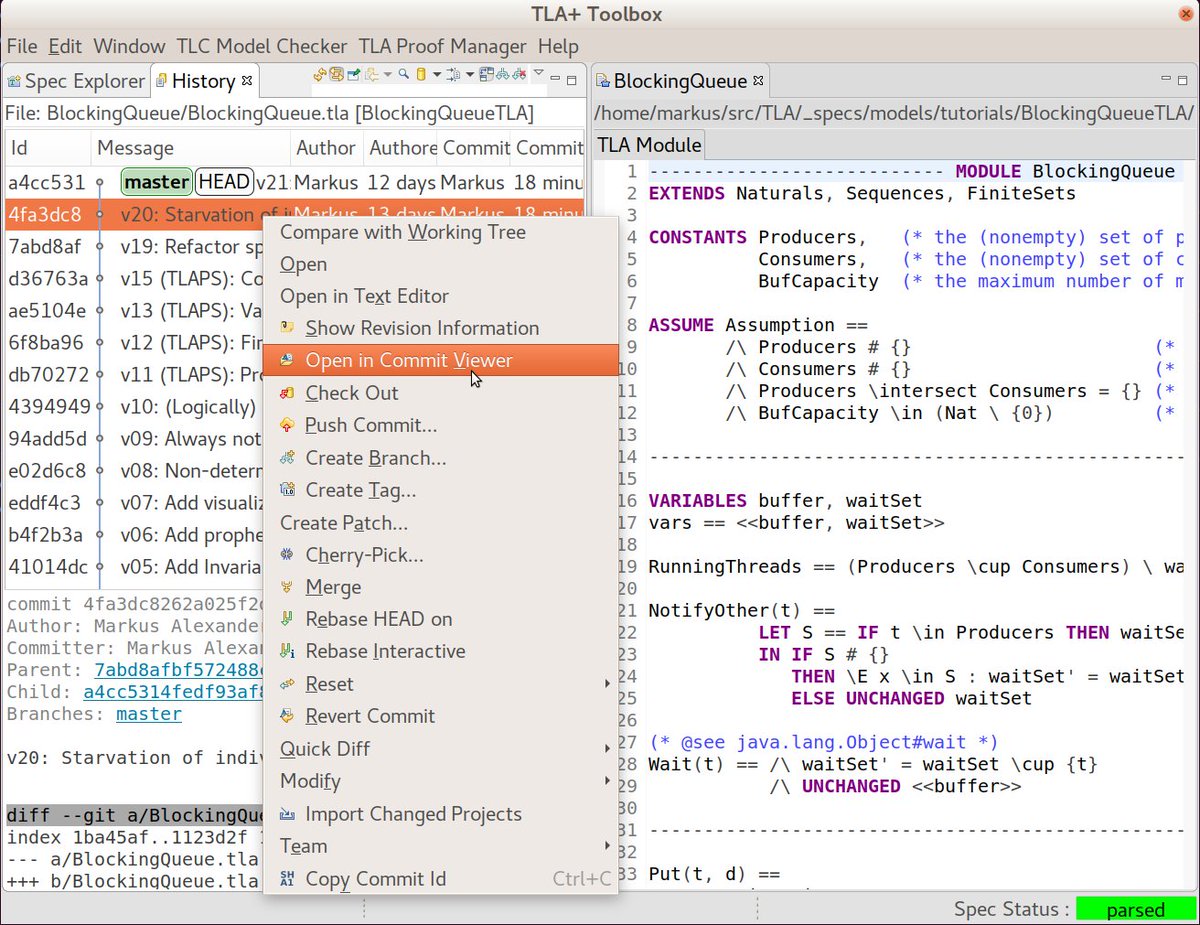Expand the Quick Diff submenu arrow
1200x925 pixels.
click(x=608, y=749)
